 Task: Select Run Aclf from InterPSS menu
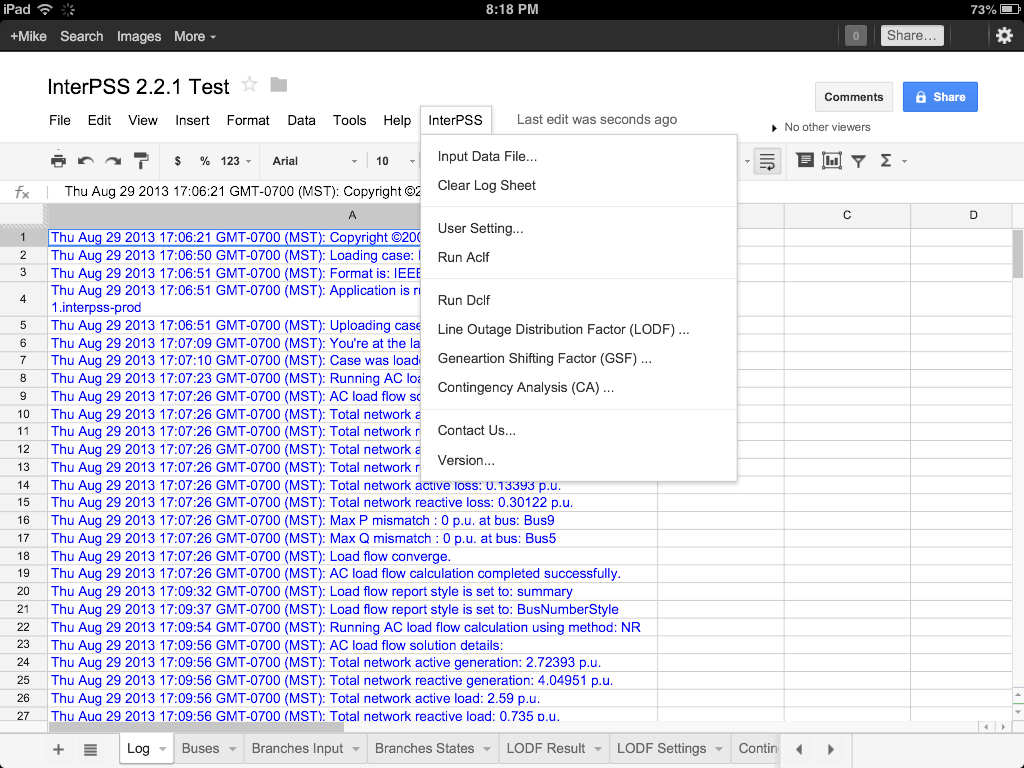(x=464, y=257)
